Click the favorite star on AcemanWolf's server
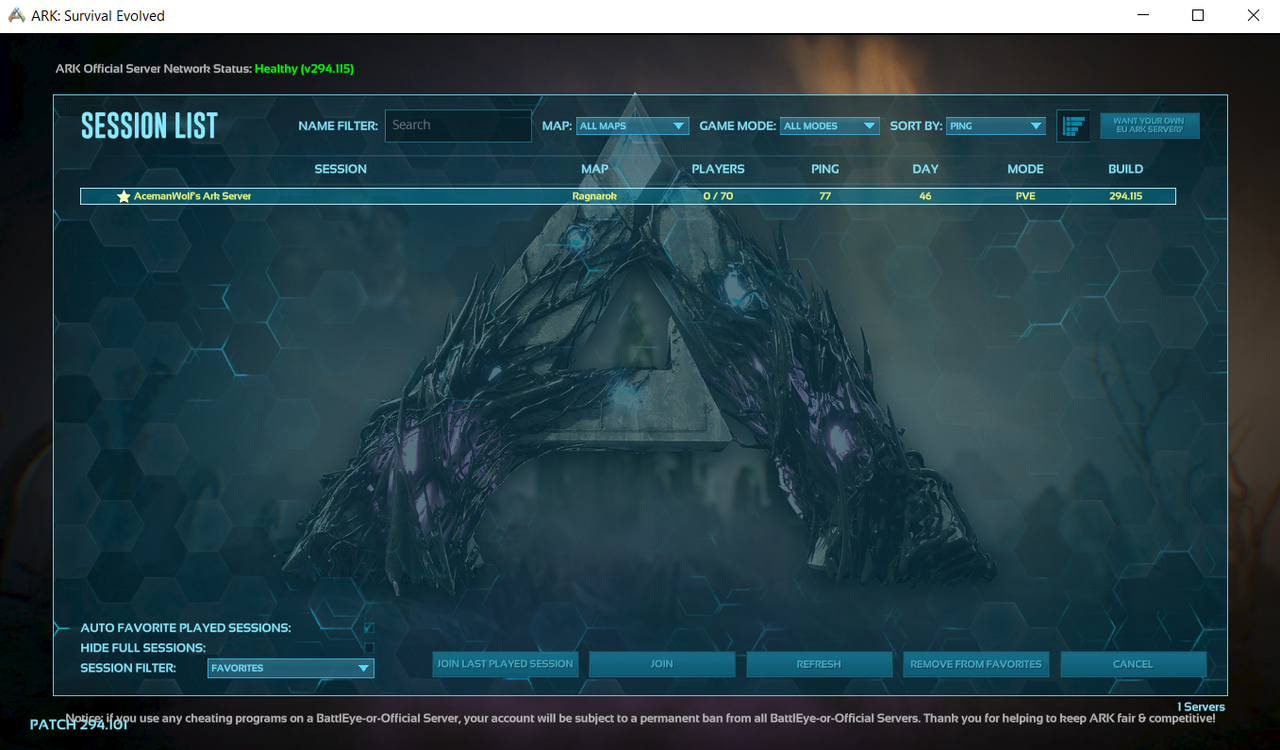The image size is (1280, 750). coord(124,197)
